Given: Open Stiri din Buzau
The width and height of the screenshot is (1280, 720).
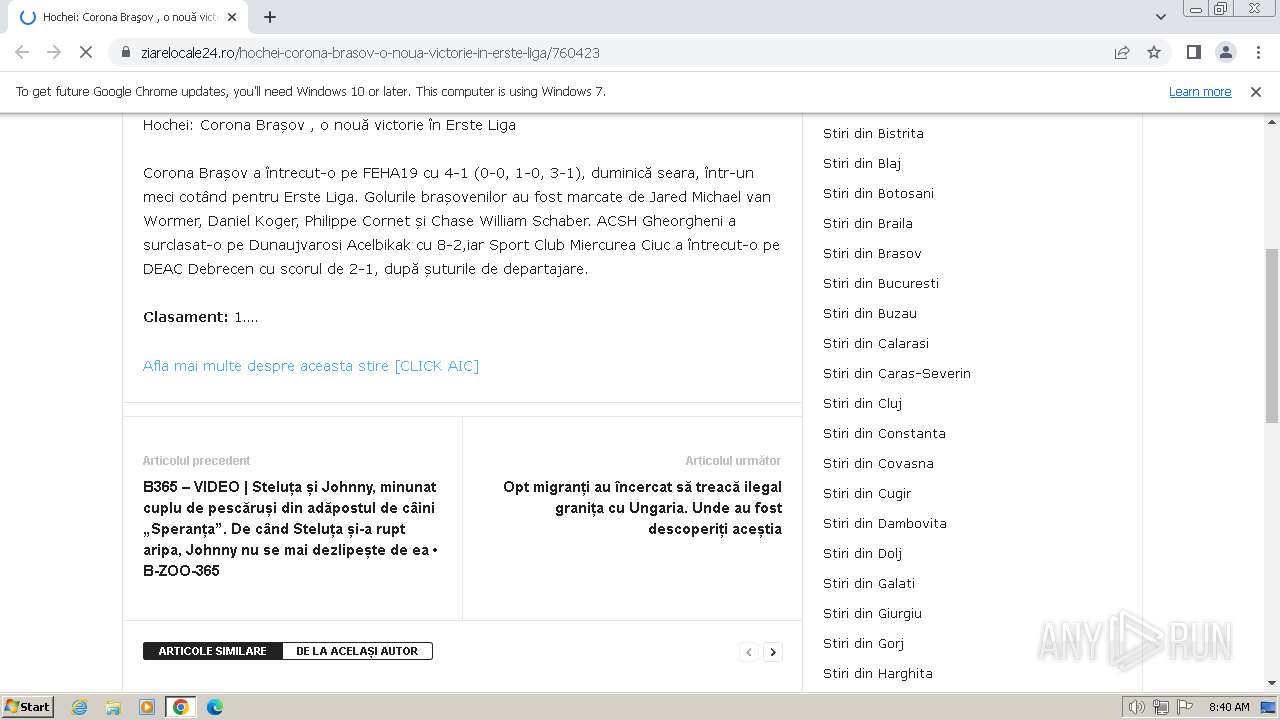Looking at the screenshot, I should tap(870, 313).
